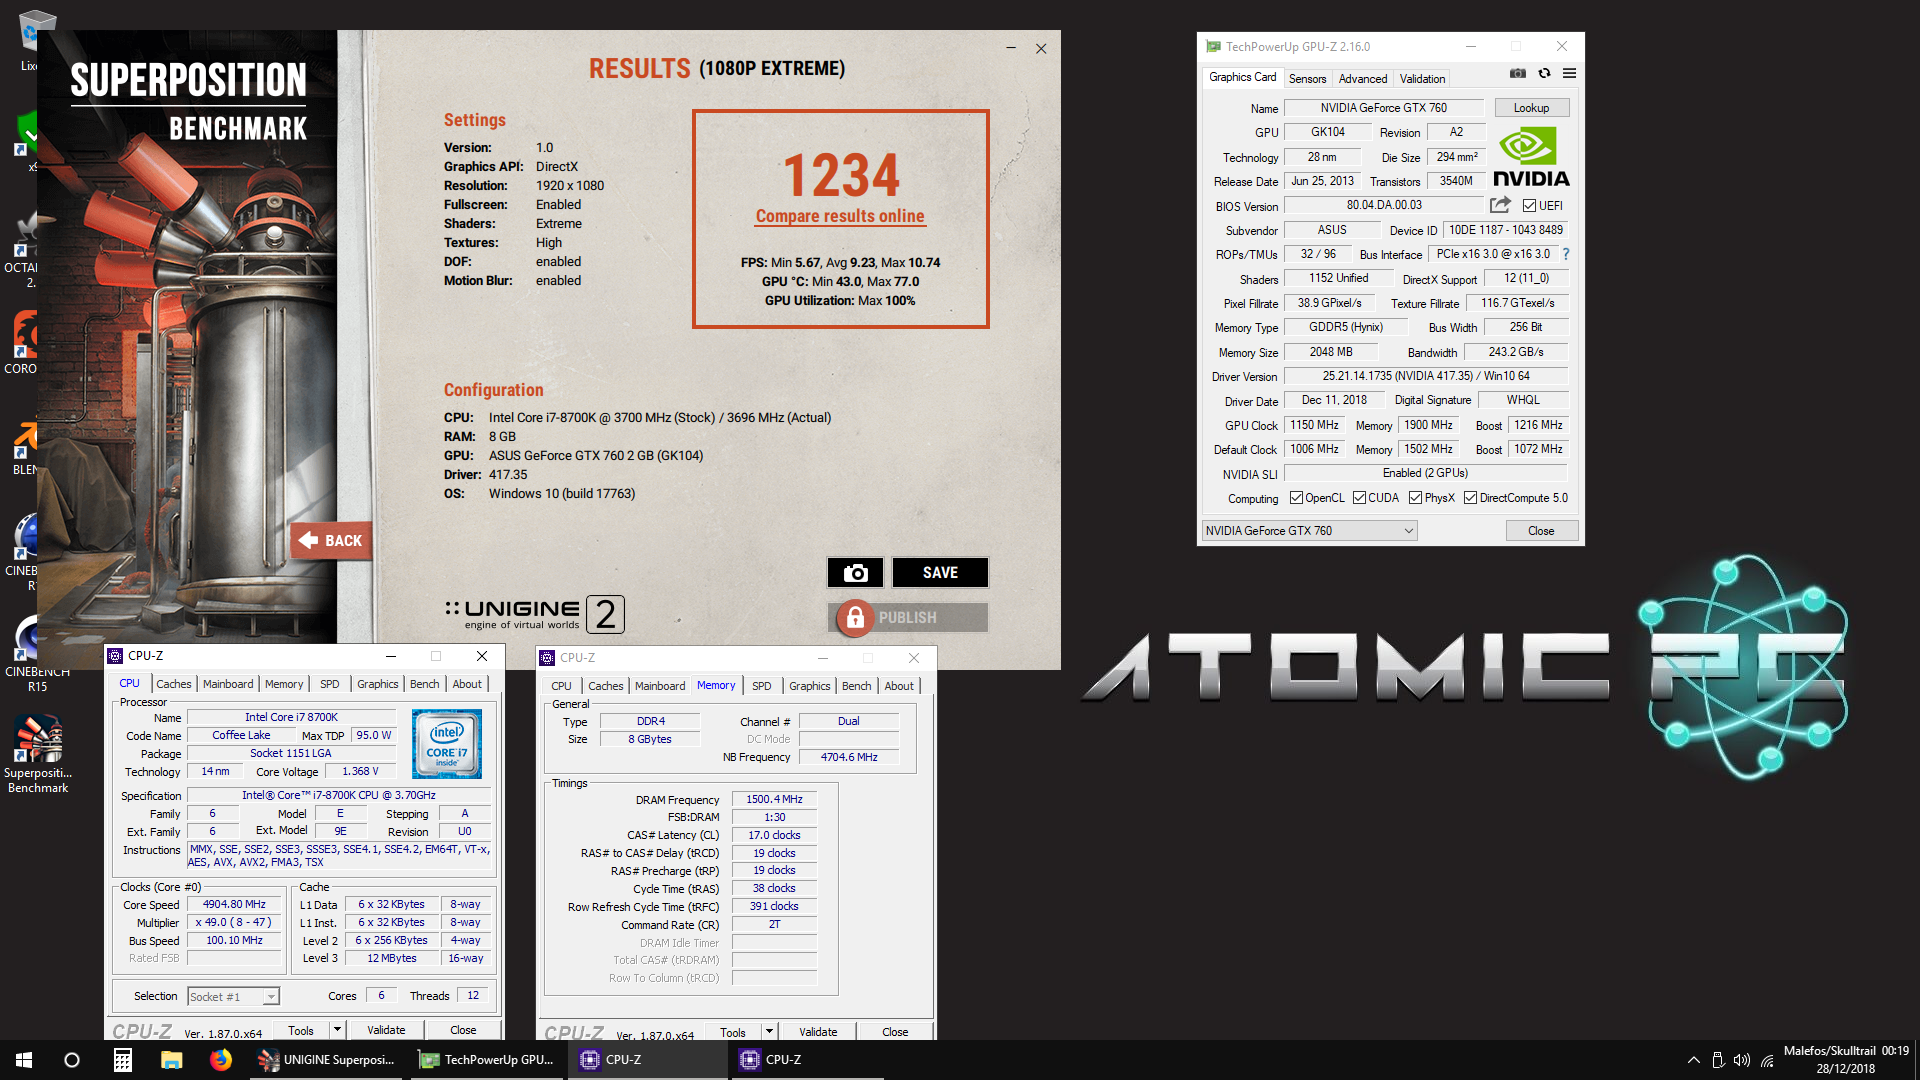This screenshot has width=1920, height=1080.
Task: Switch to first CPU-Z taskbar item
Action: pyautogui.click(x=648, y=1060)
